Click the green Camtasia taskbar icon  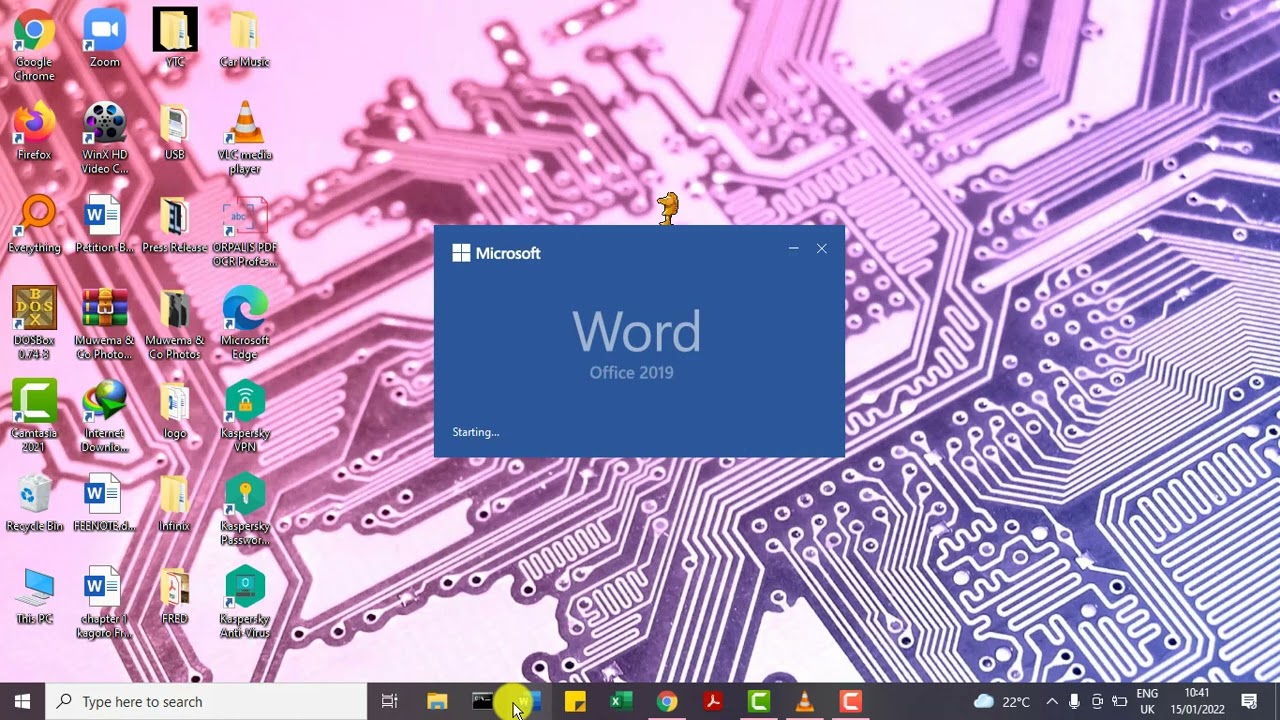759,701
